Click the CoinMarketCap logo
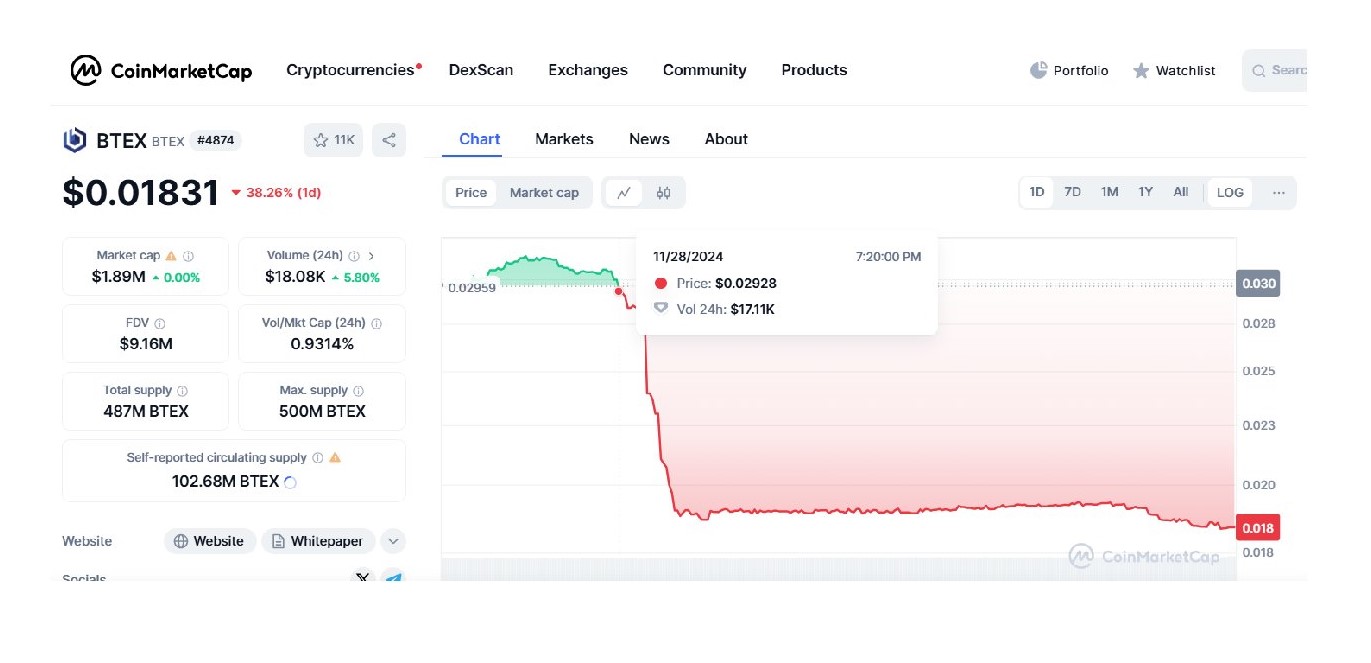The height and width of the screenshot is (663, 1371). tap(161, 70)
